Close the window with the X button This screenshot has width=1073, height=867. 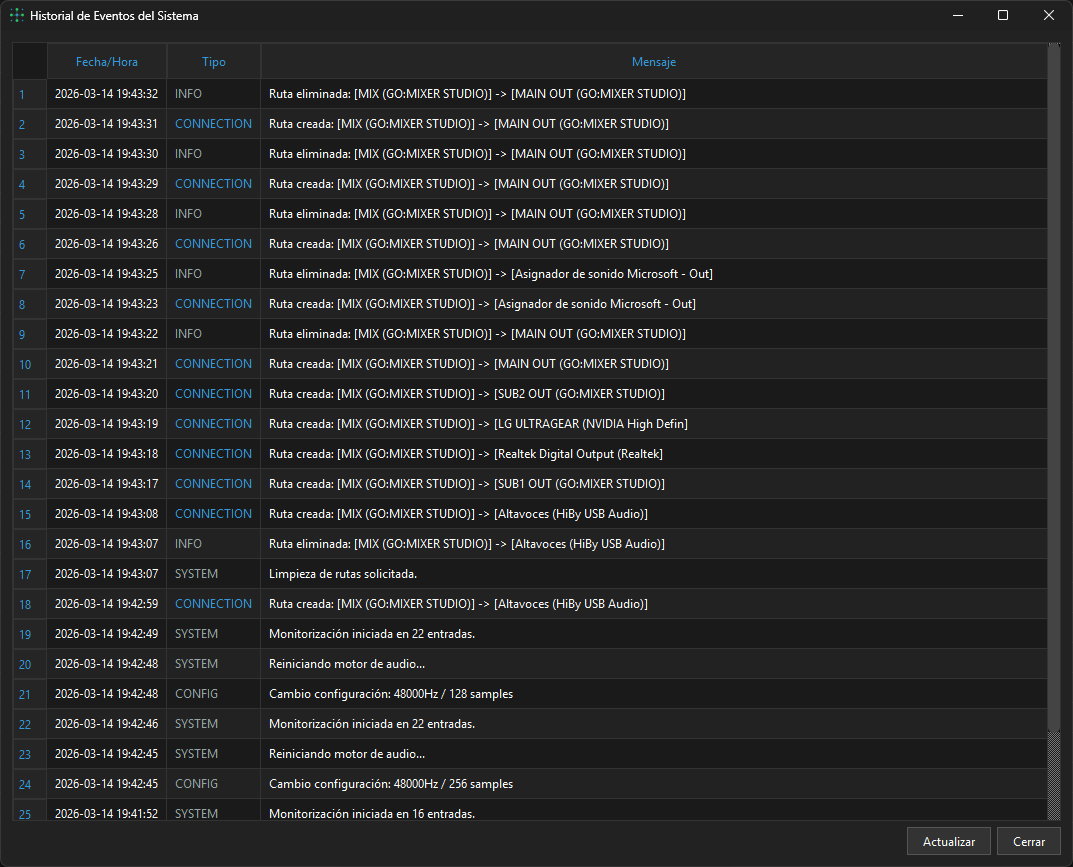pos(1048,15)
